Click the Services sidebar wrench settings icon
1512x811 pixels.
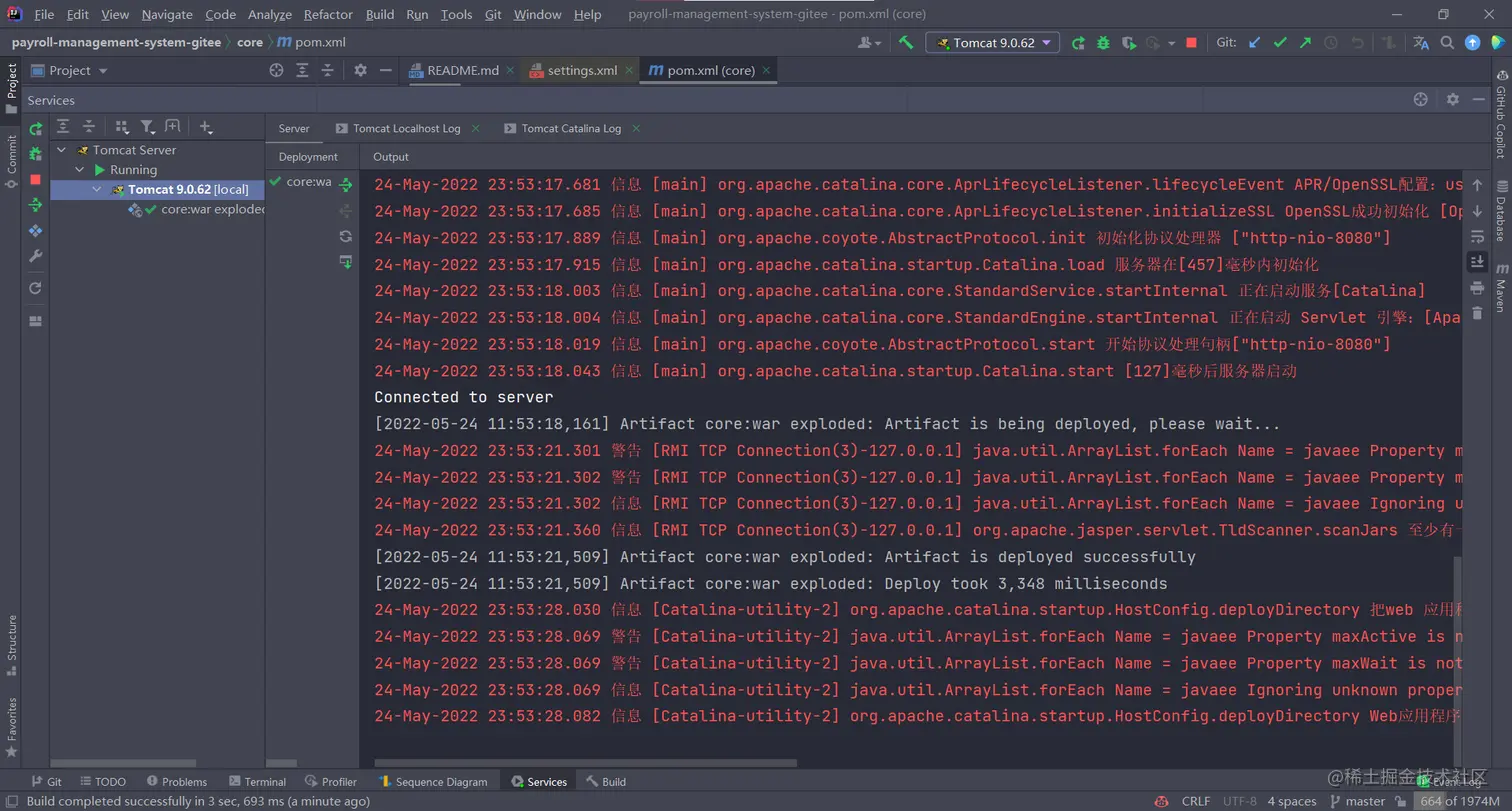35,256
